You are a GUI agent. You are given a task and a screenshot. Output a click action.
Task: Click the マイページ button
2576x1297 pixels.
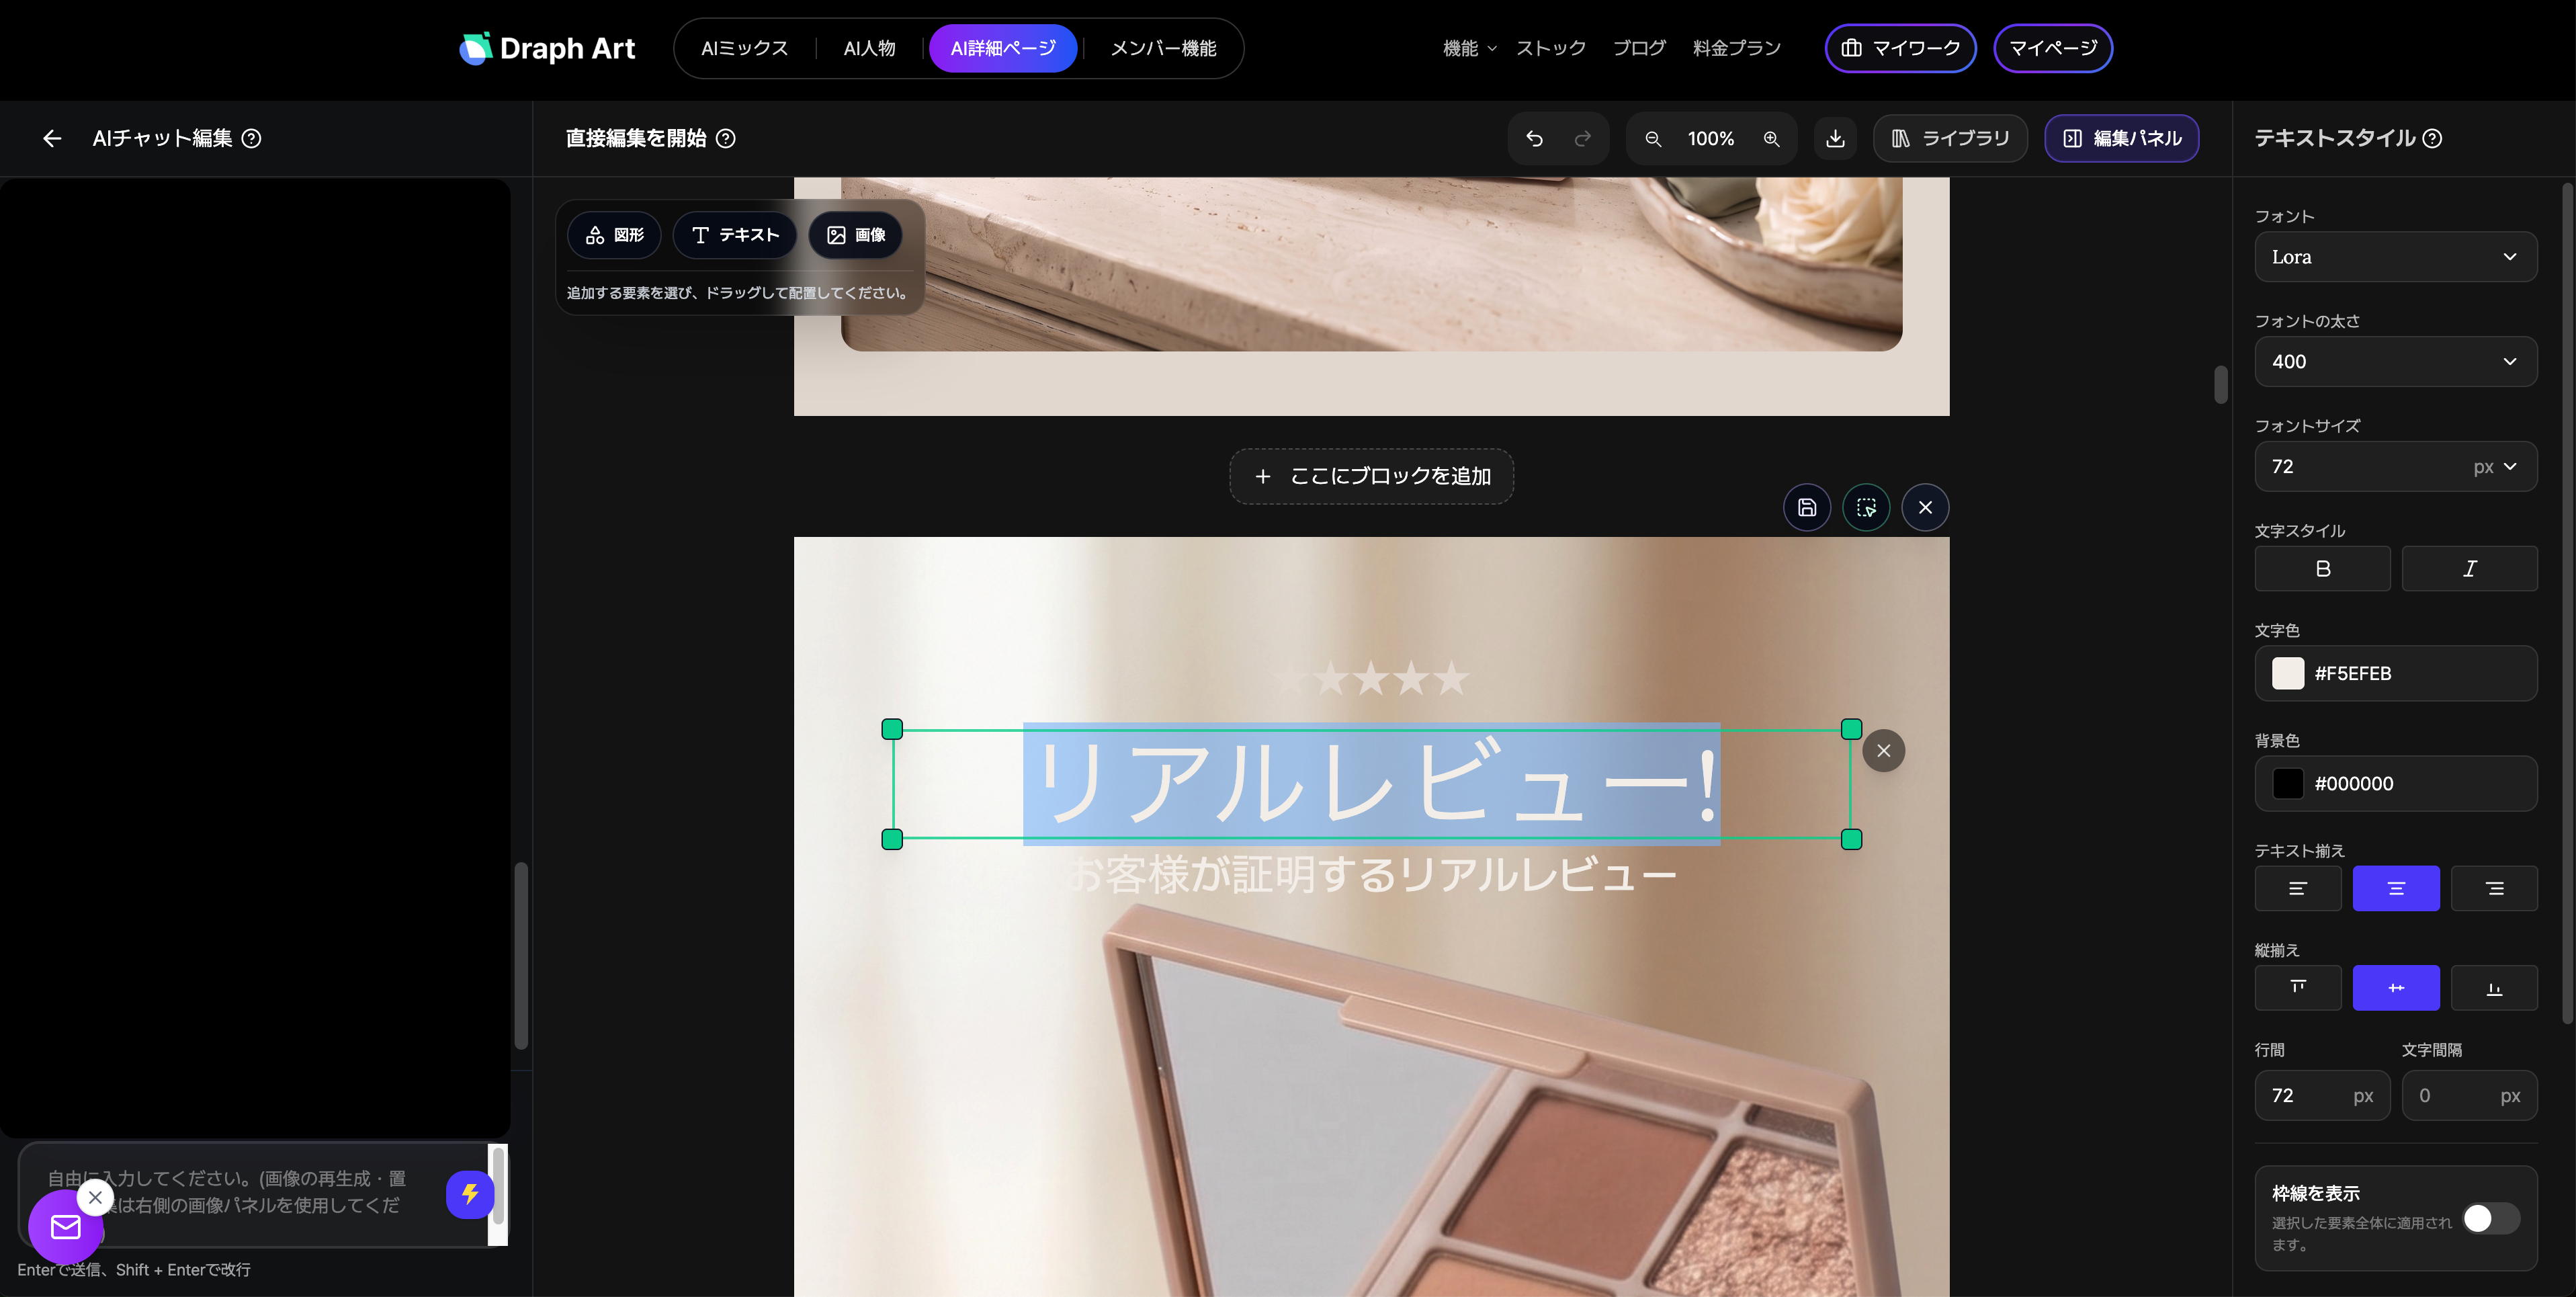tap(2053, 48)
